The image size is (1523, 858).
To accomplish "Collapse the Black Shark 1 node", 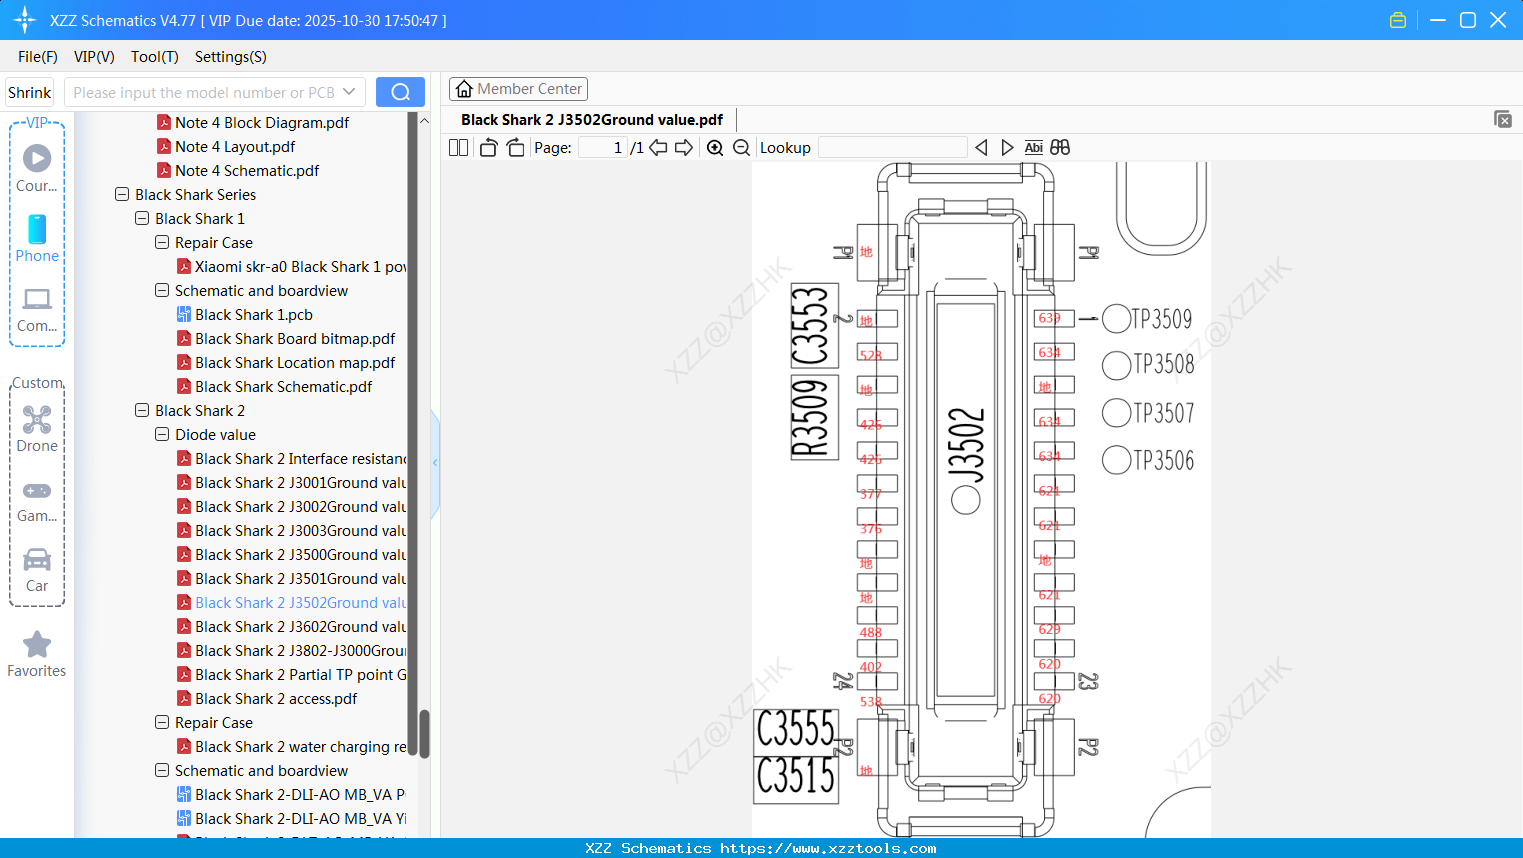I will 142,218.
